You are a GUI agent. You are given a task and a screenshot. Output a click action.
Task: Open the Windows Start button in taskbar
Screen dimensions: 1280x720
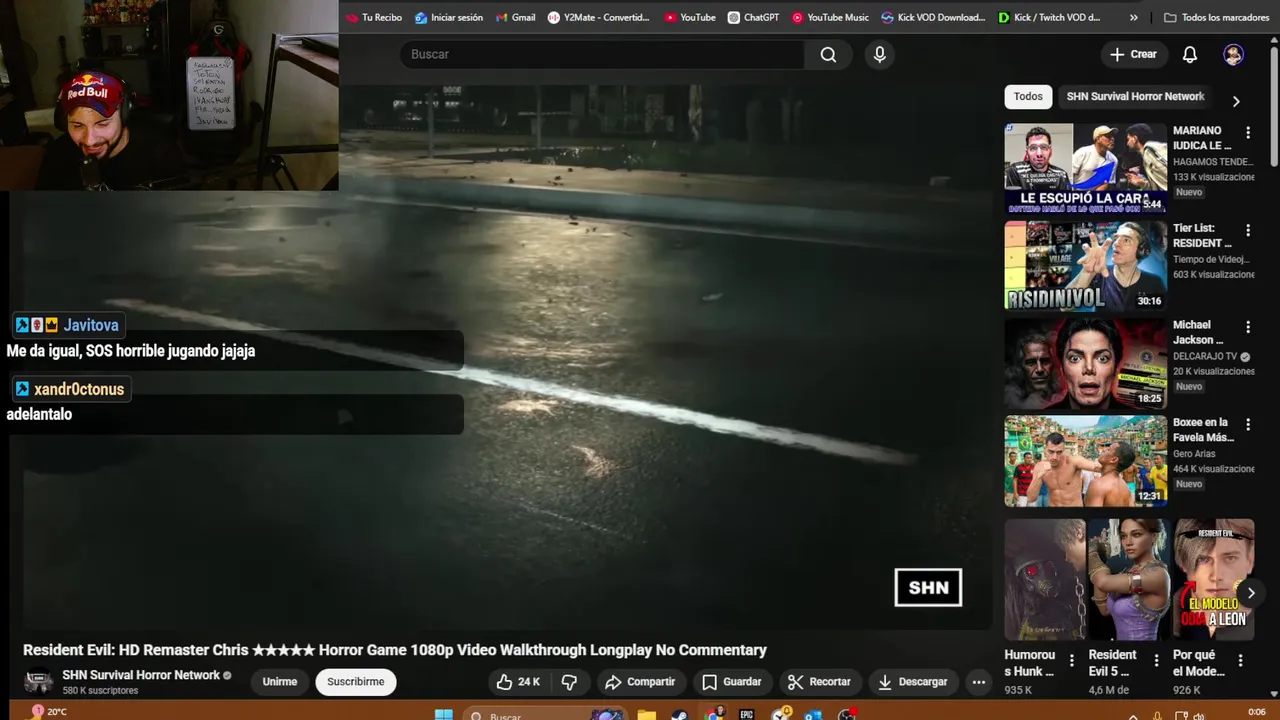444,714
